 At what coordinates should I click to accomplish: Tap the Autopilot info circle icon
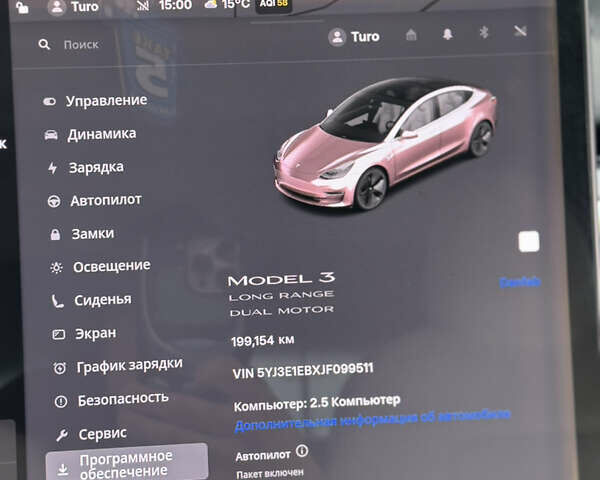tap(302, 452)
